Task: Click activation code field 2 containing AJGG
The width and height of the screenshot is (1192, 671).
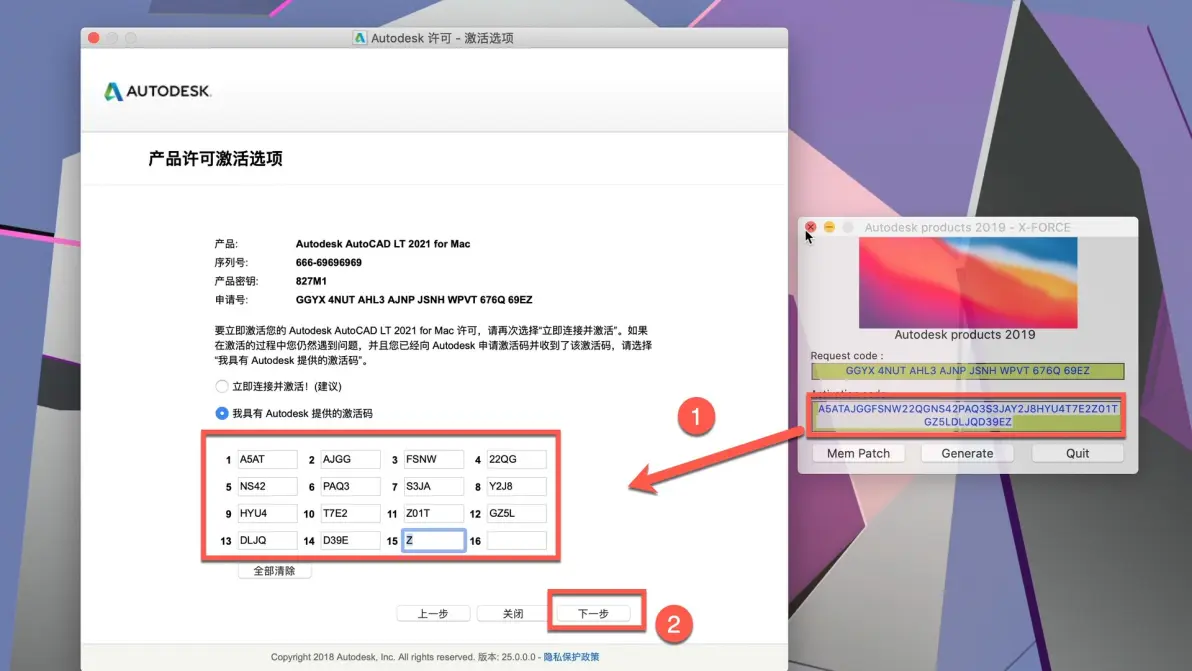Action: coord(350,459)
